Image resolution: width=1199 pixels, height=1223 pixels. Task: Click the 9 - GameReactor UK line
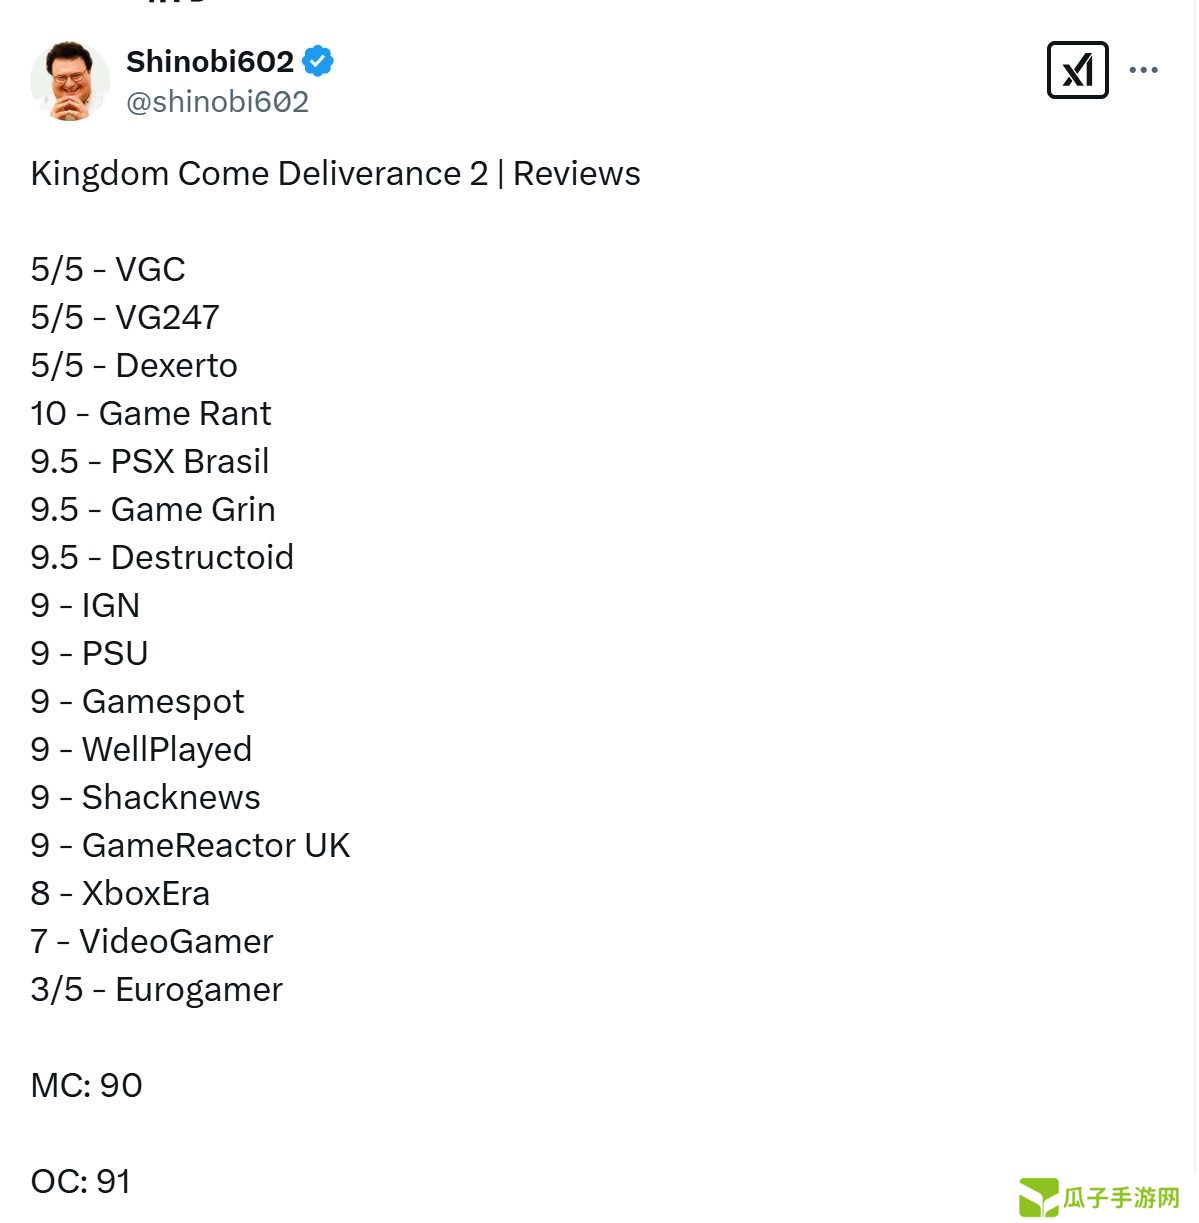point(190,845)
